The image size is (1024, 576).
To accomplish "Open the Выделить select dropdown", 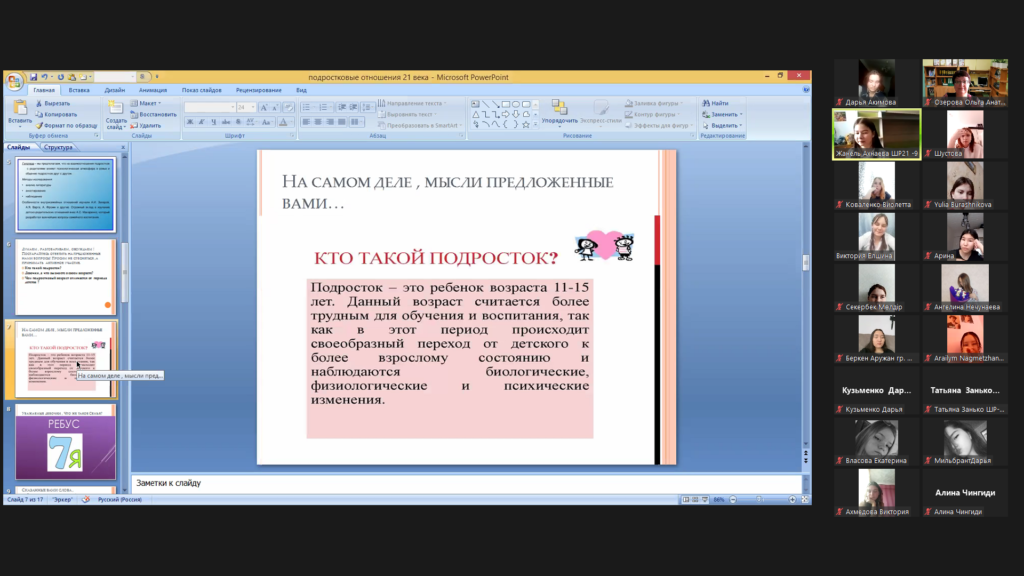I will click(722, 125).
